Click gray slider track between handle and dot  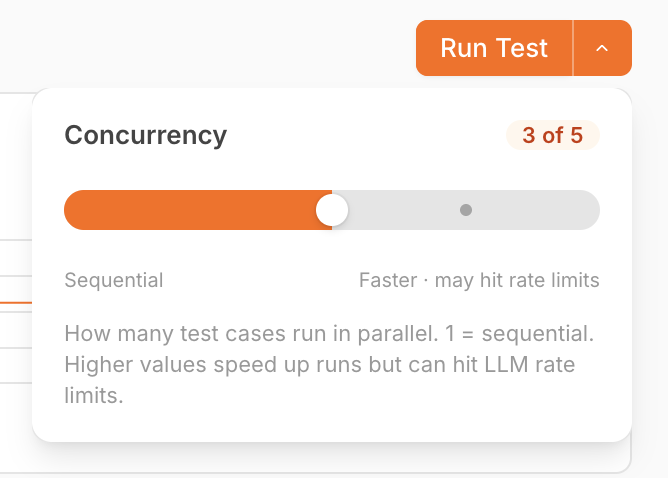click(404, 210)
